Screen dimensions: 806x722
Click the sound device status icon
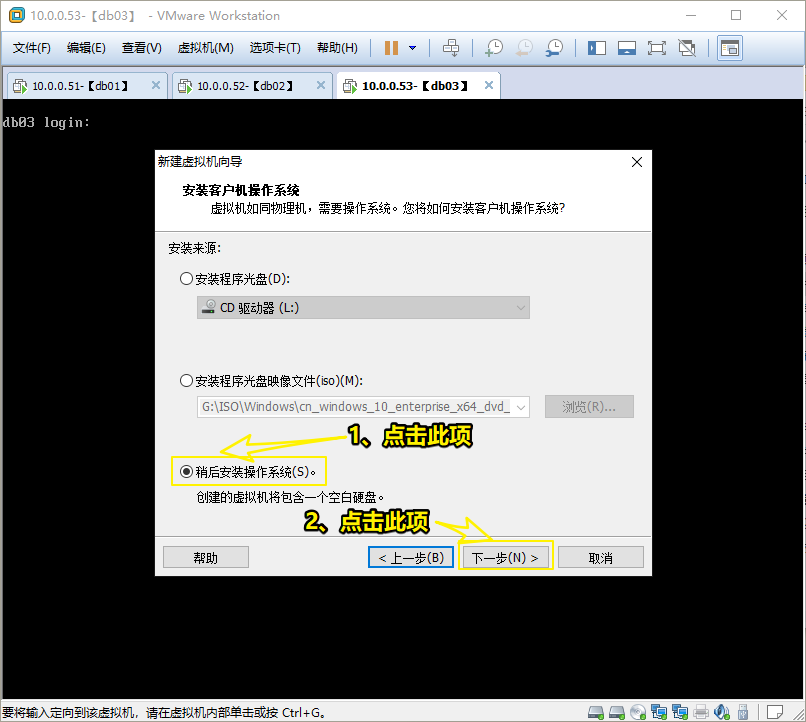tap(721, 710)
